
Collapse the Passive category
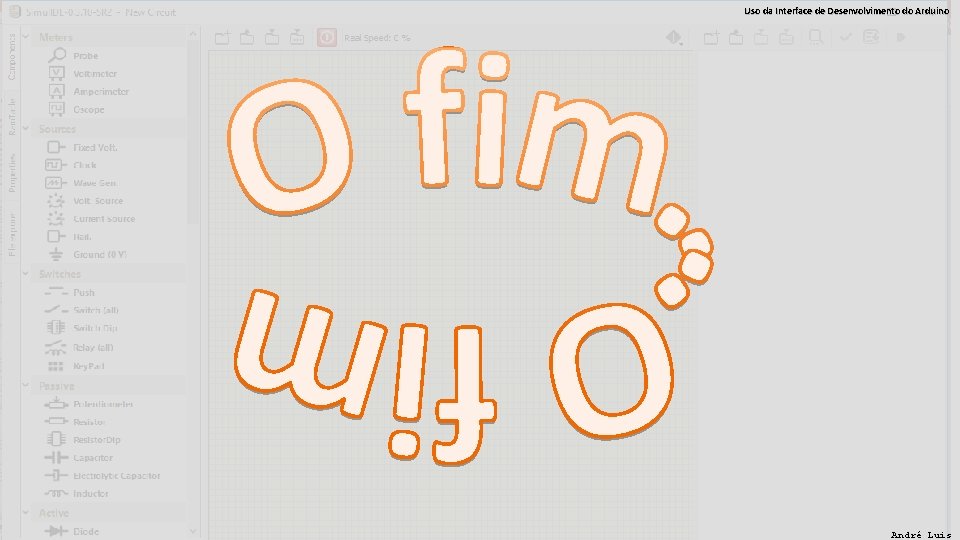pyautogui.click(x=26, y=386)
